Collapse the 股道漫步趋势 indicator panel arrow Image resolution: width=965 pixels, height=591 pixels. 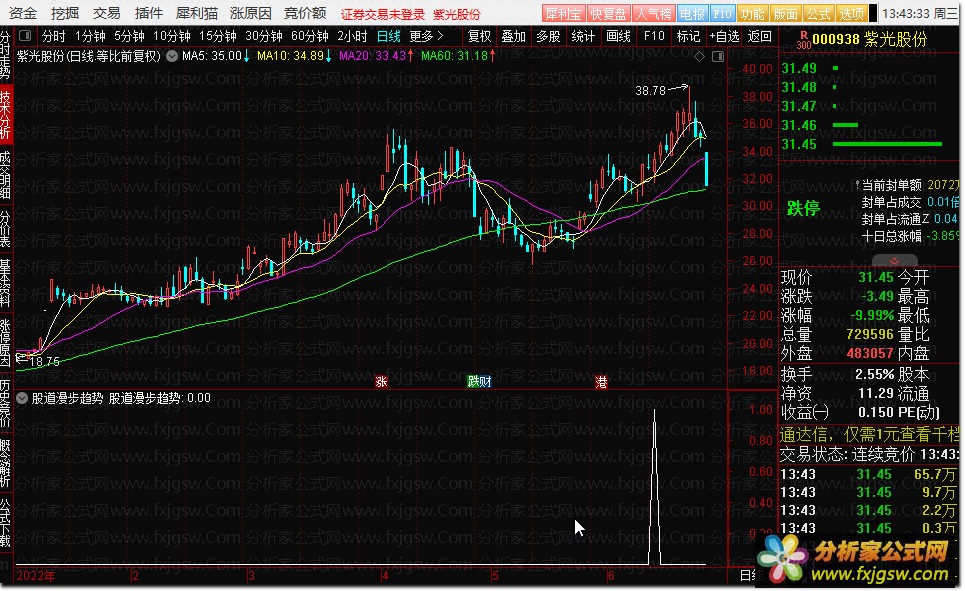[22, 398]
